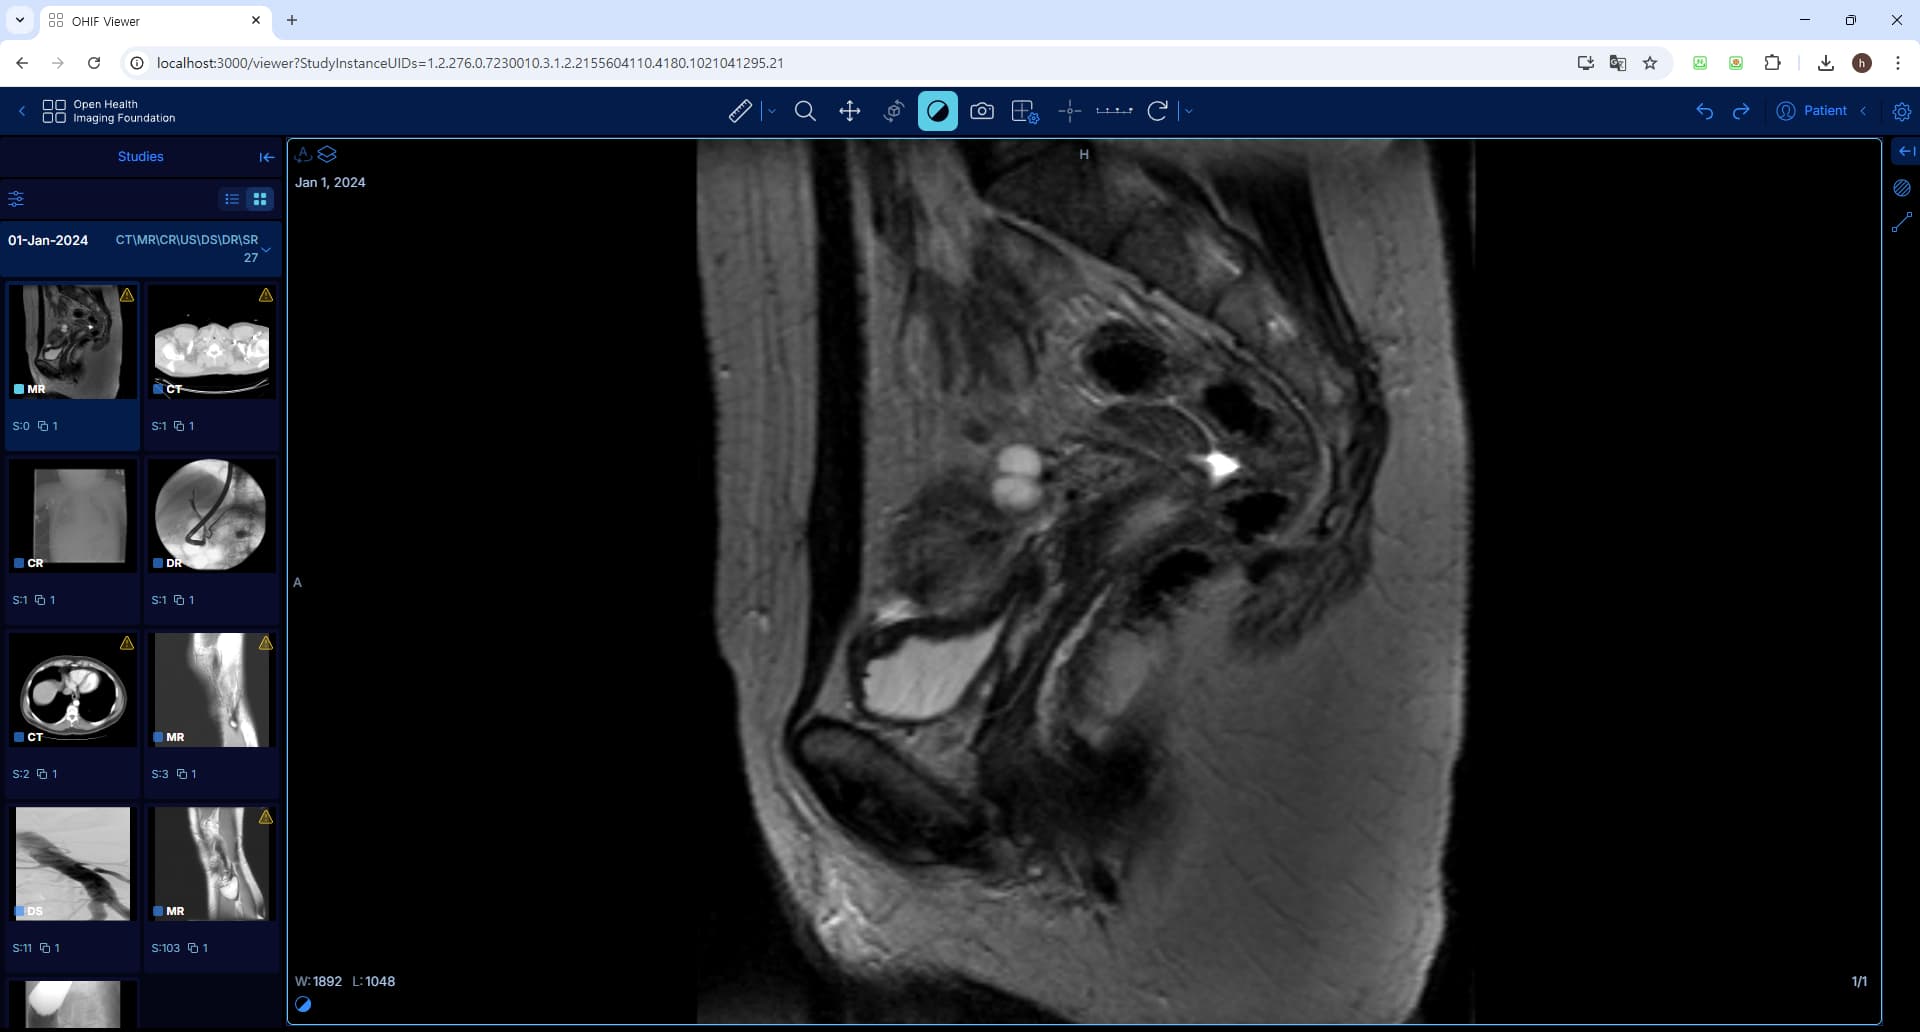
Task: Open the settings gear in header
Action: coord(1901,111)
